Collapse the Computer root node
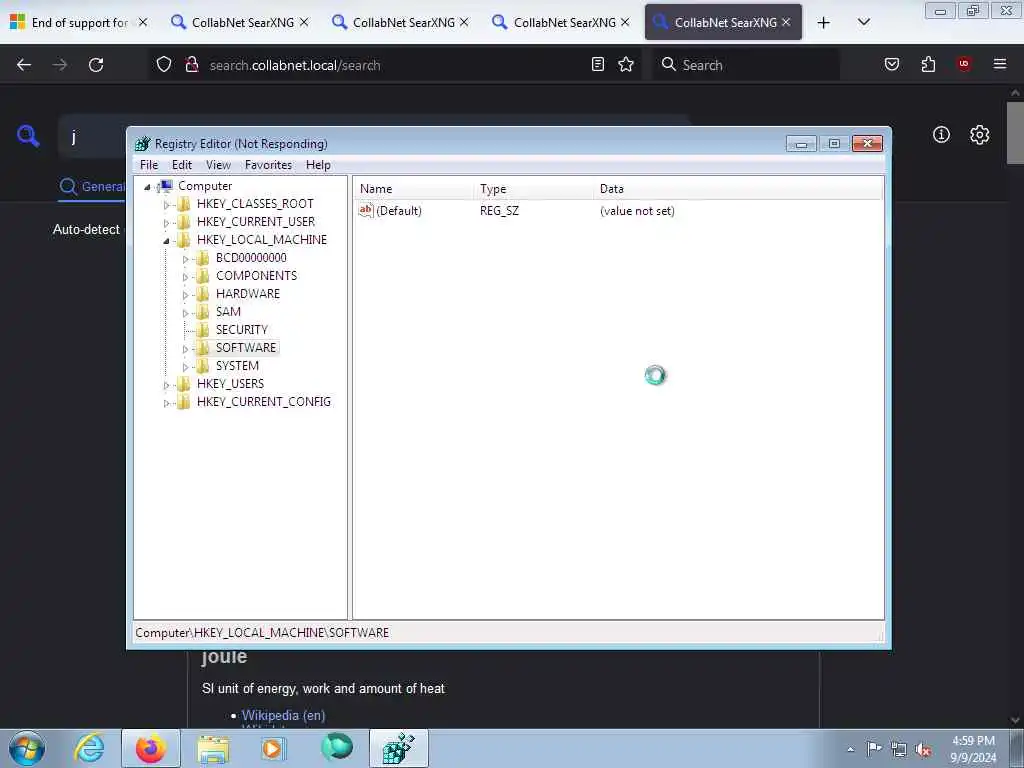1024x768 pixels. tap(148, 187)
